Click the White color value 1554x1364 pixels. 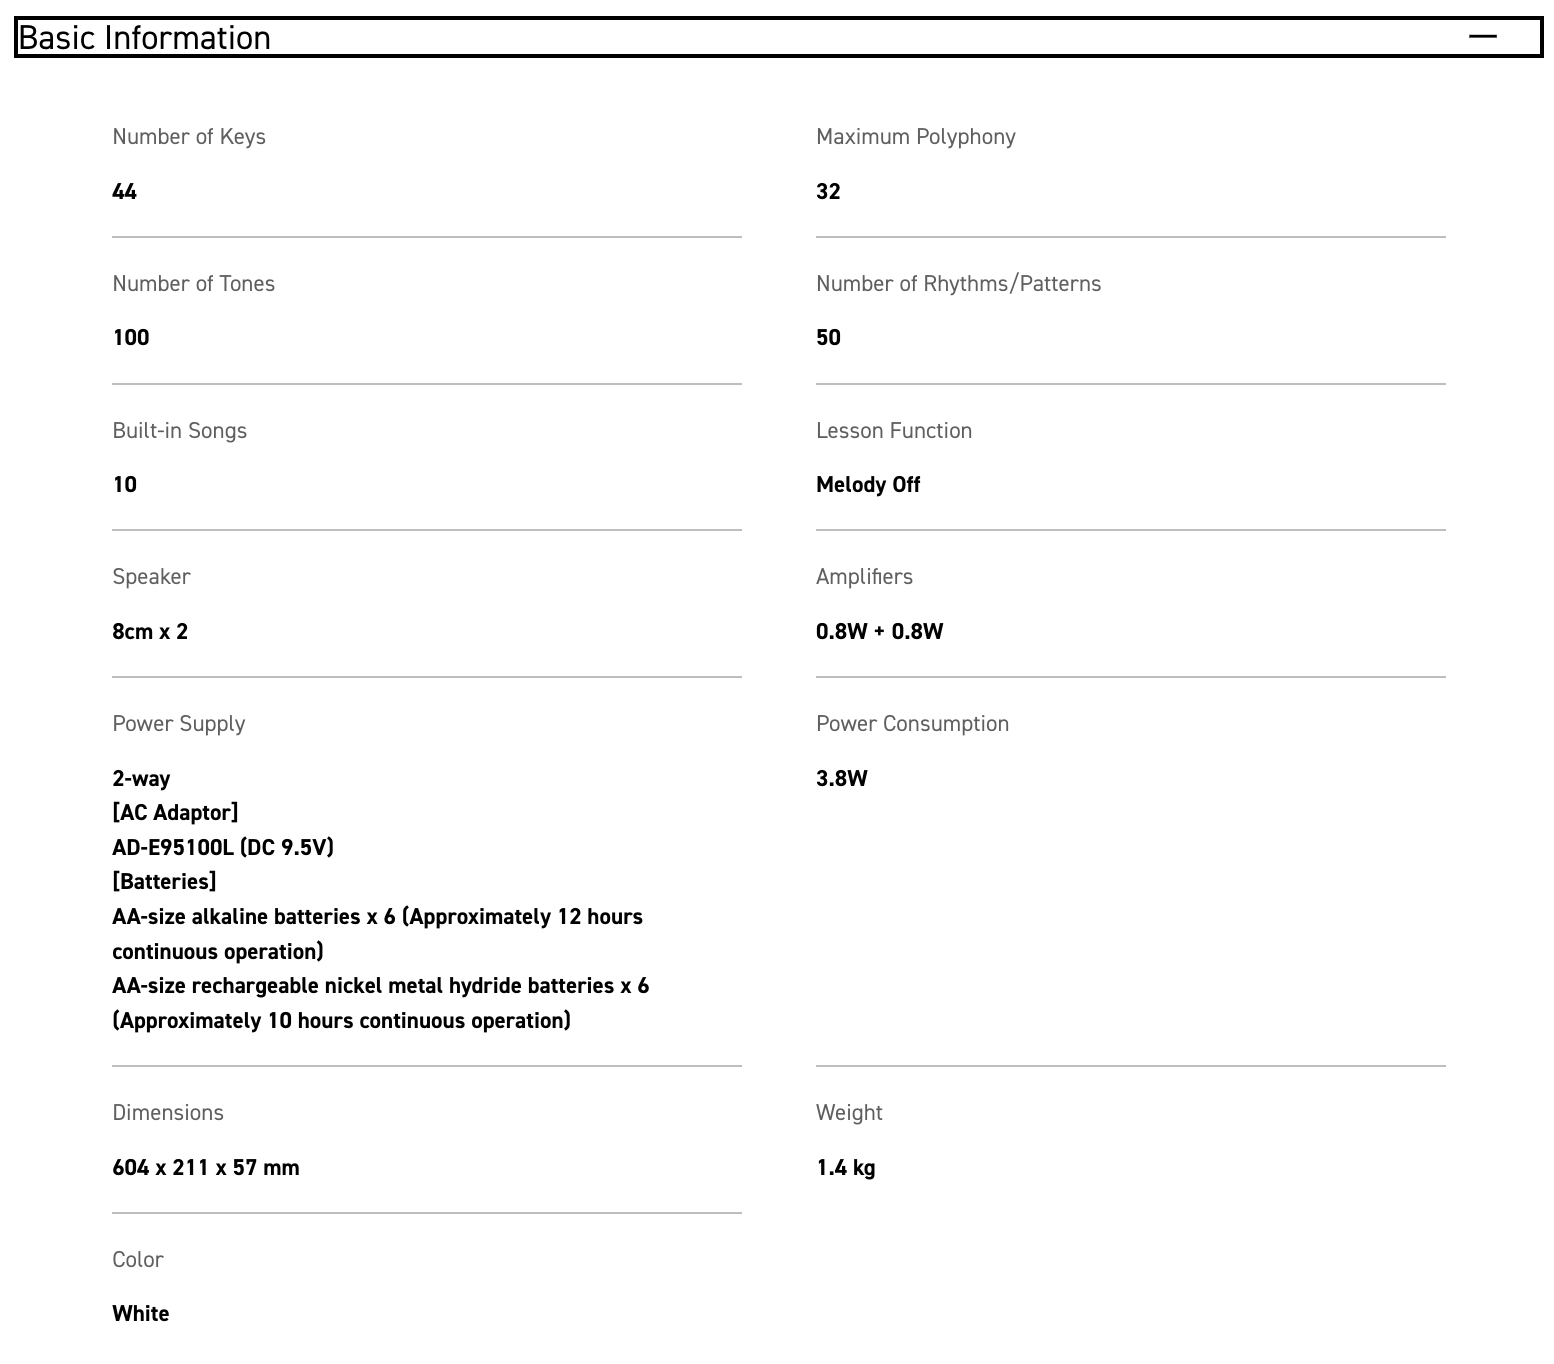tap(141, 1314)
